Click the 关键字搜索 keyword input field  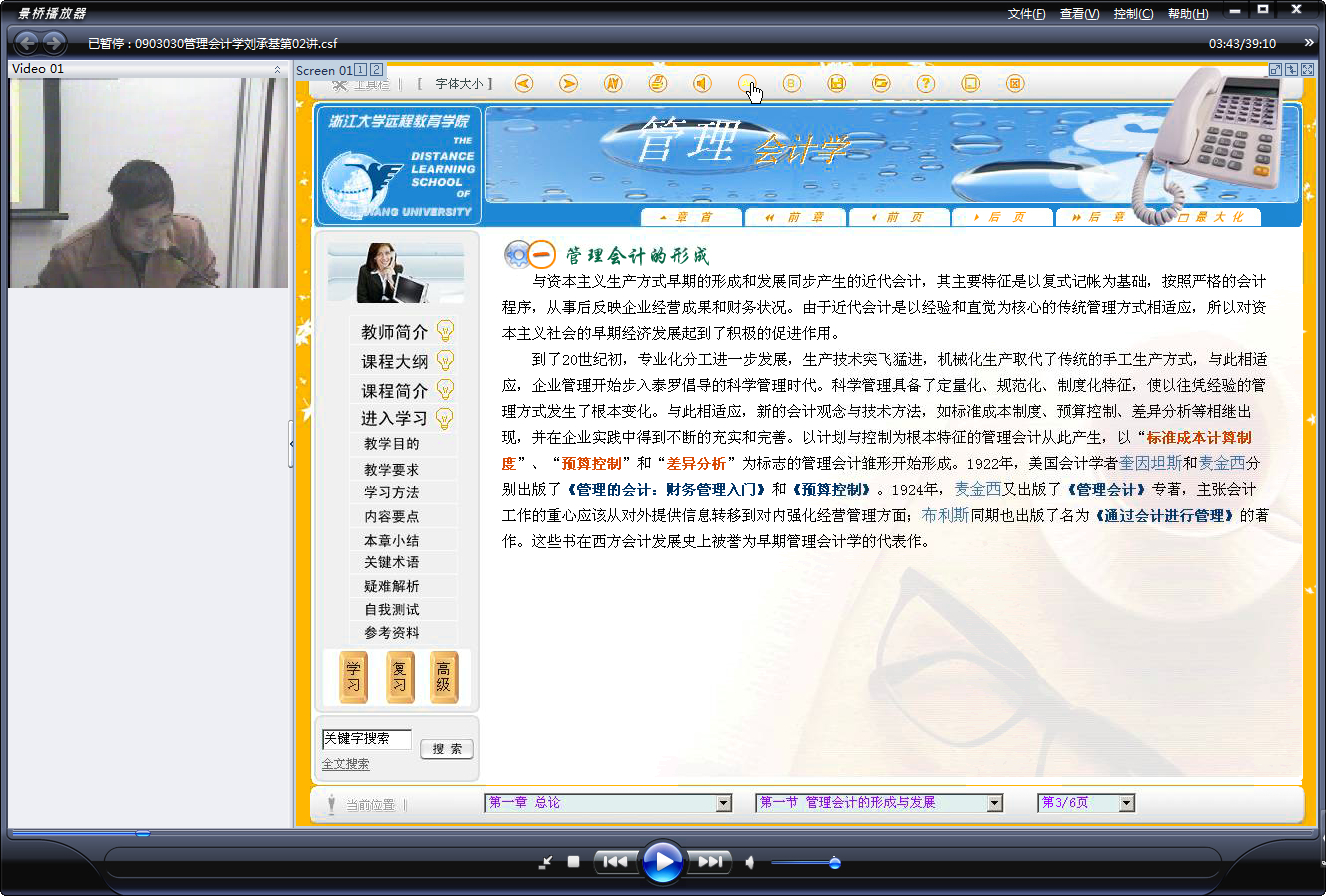tap(366, 739)
